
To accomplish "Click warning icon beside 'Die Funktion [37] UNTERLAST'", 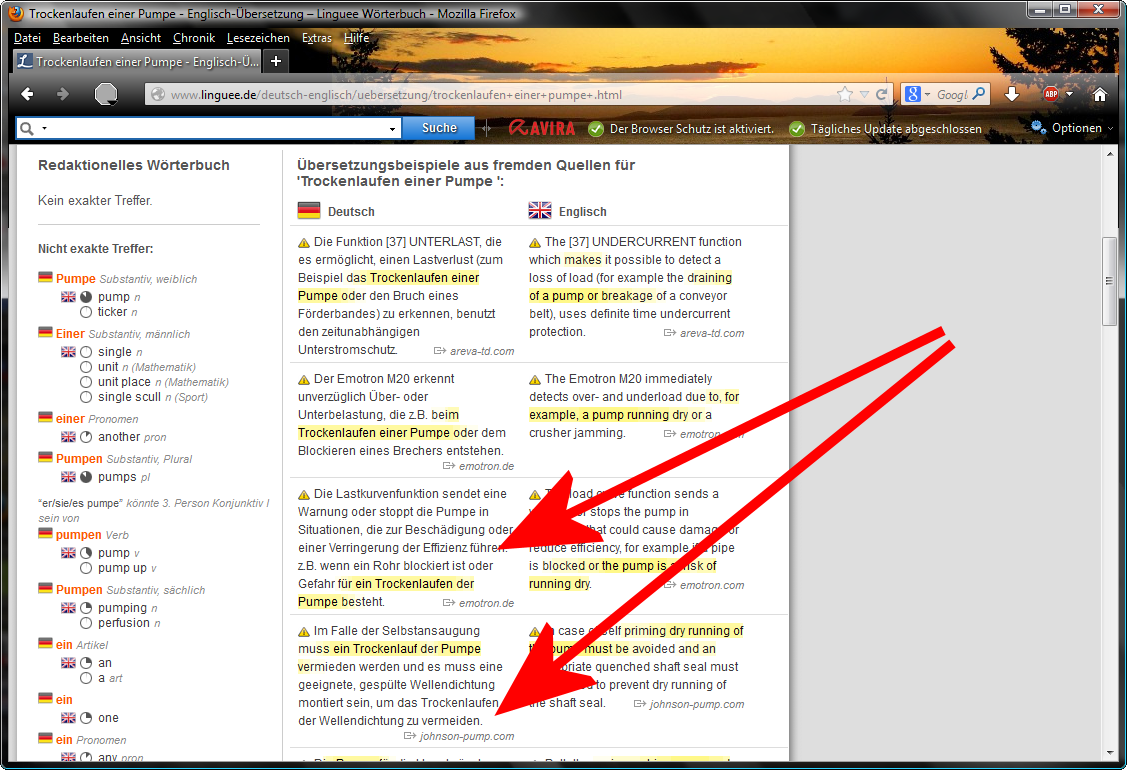I will (304, 242).
